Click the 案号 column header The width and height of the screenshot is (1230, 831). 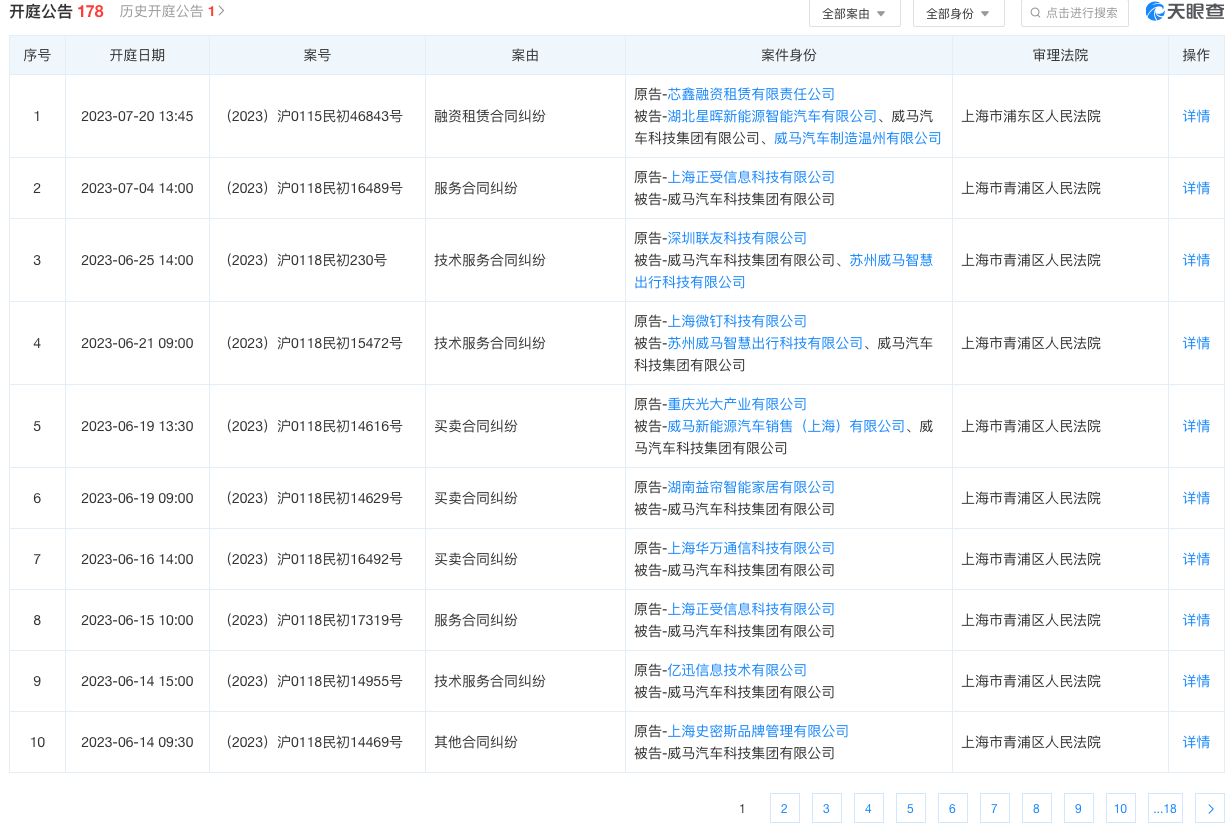click(317, 55)
